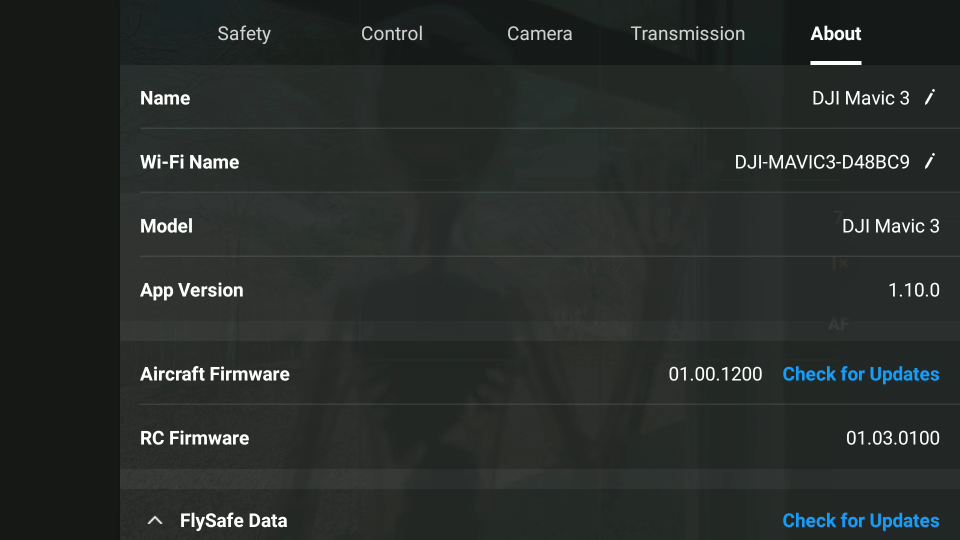Check for Updates for Aircraft Firmware
Screen dimensions: 960x540
pos(860,374)
